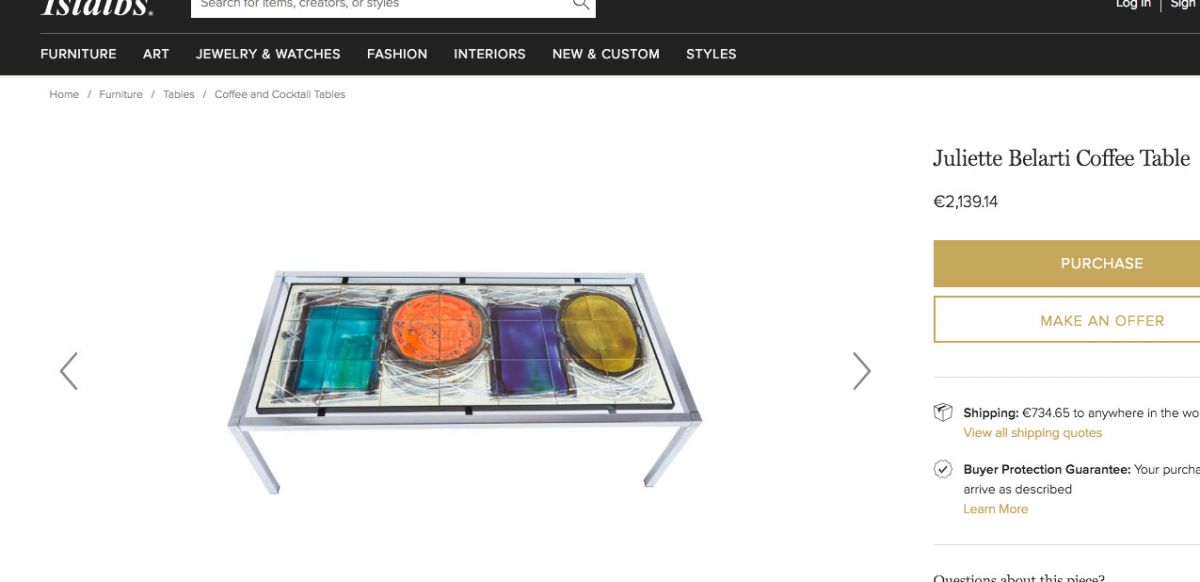
Task: Open the Learn More link
Action: pyautogui.click(x=996, y=509)
